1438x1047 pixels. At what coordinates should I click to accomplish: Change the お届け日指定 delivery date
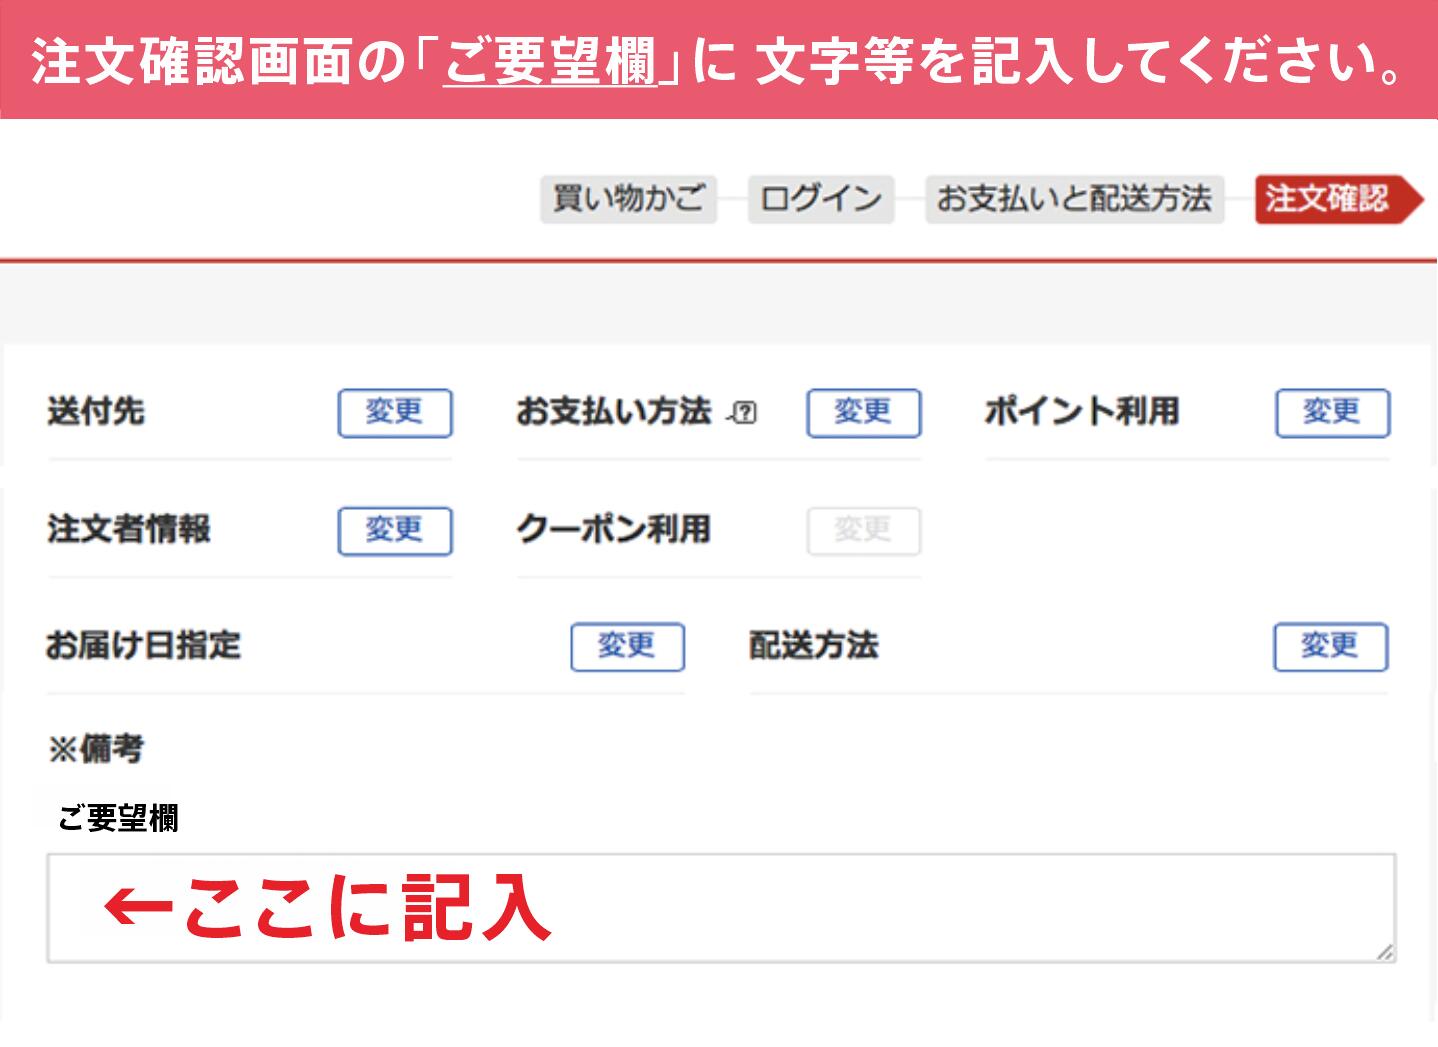(627, 647)
